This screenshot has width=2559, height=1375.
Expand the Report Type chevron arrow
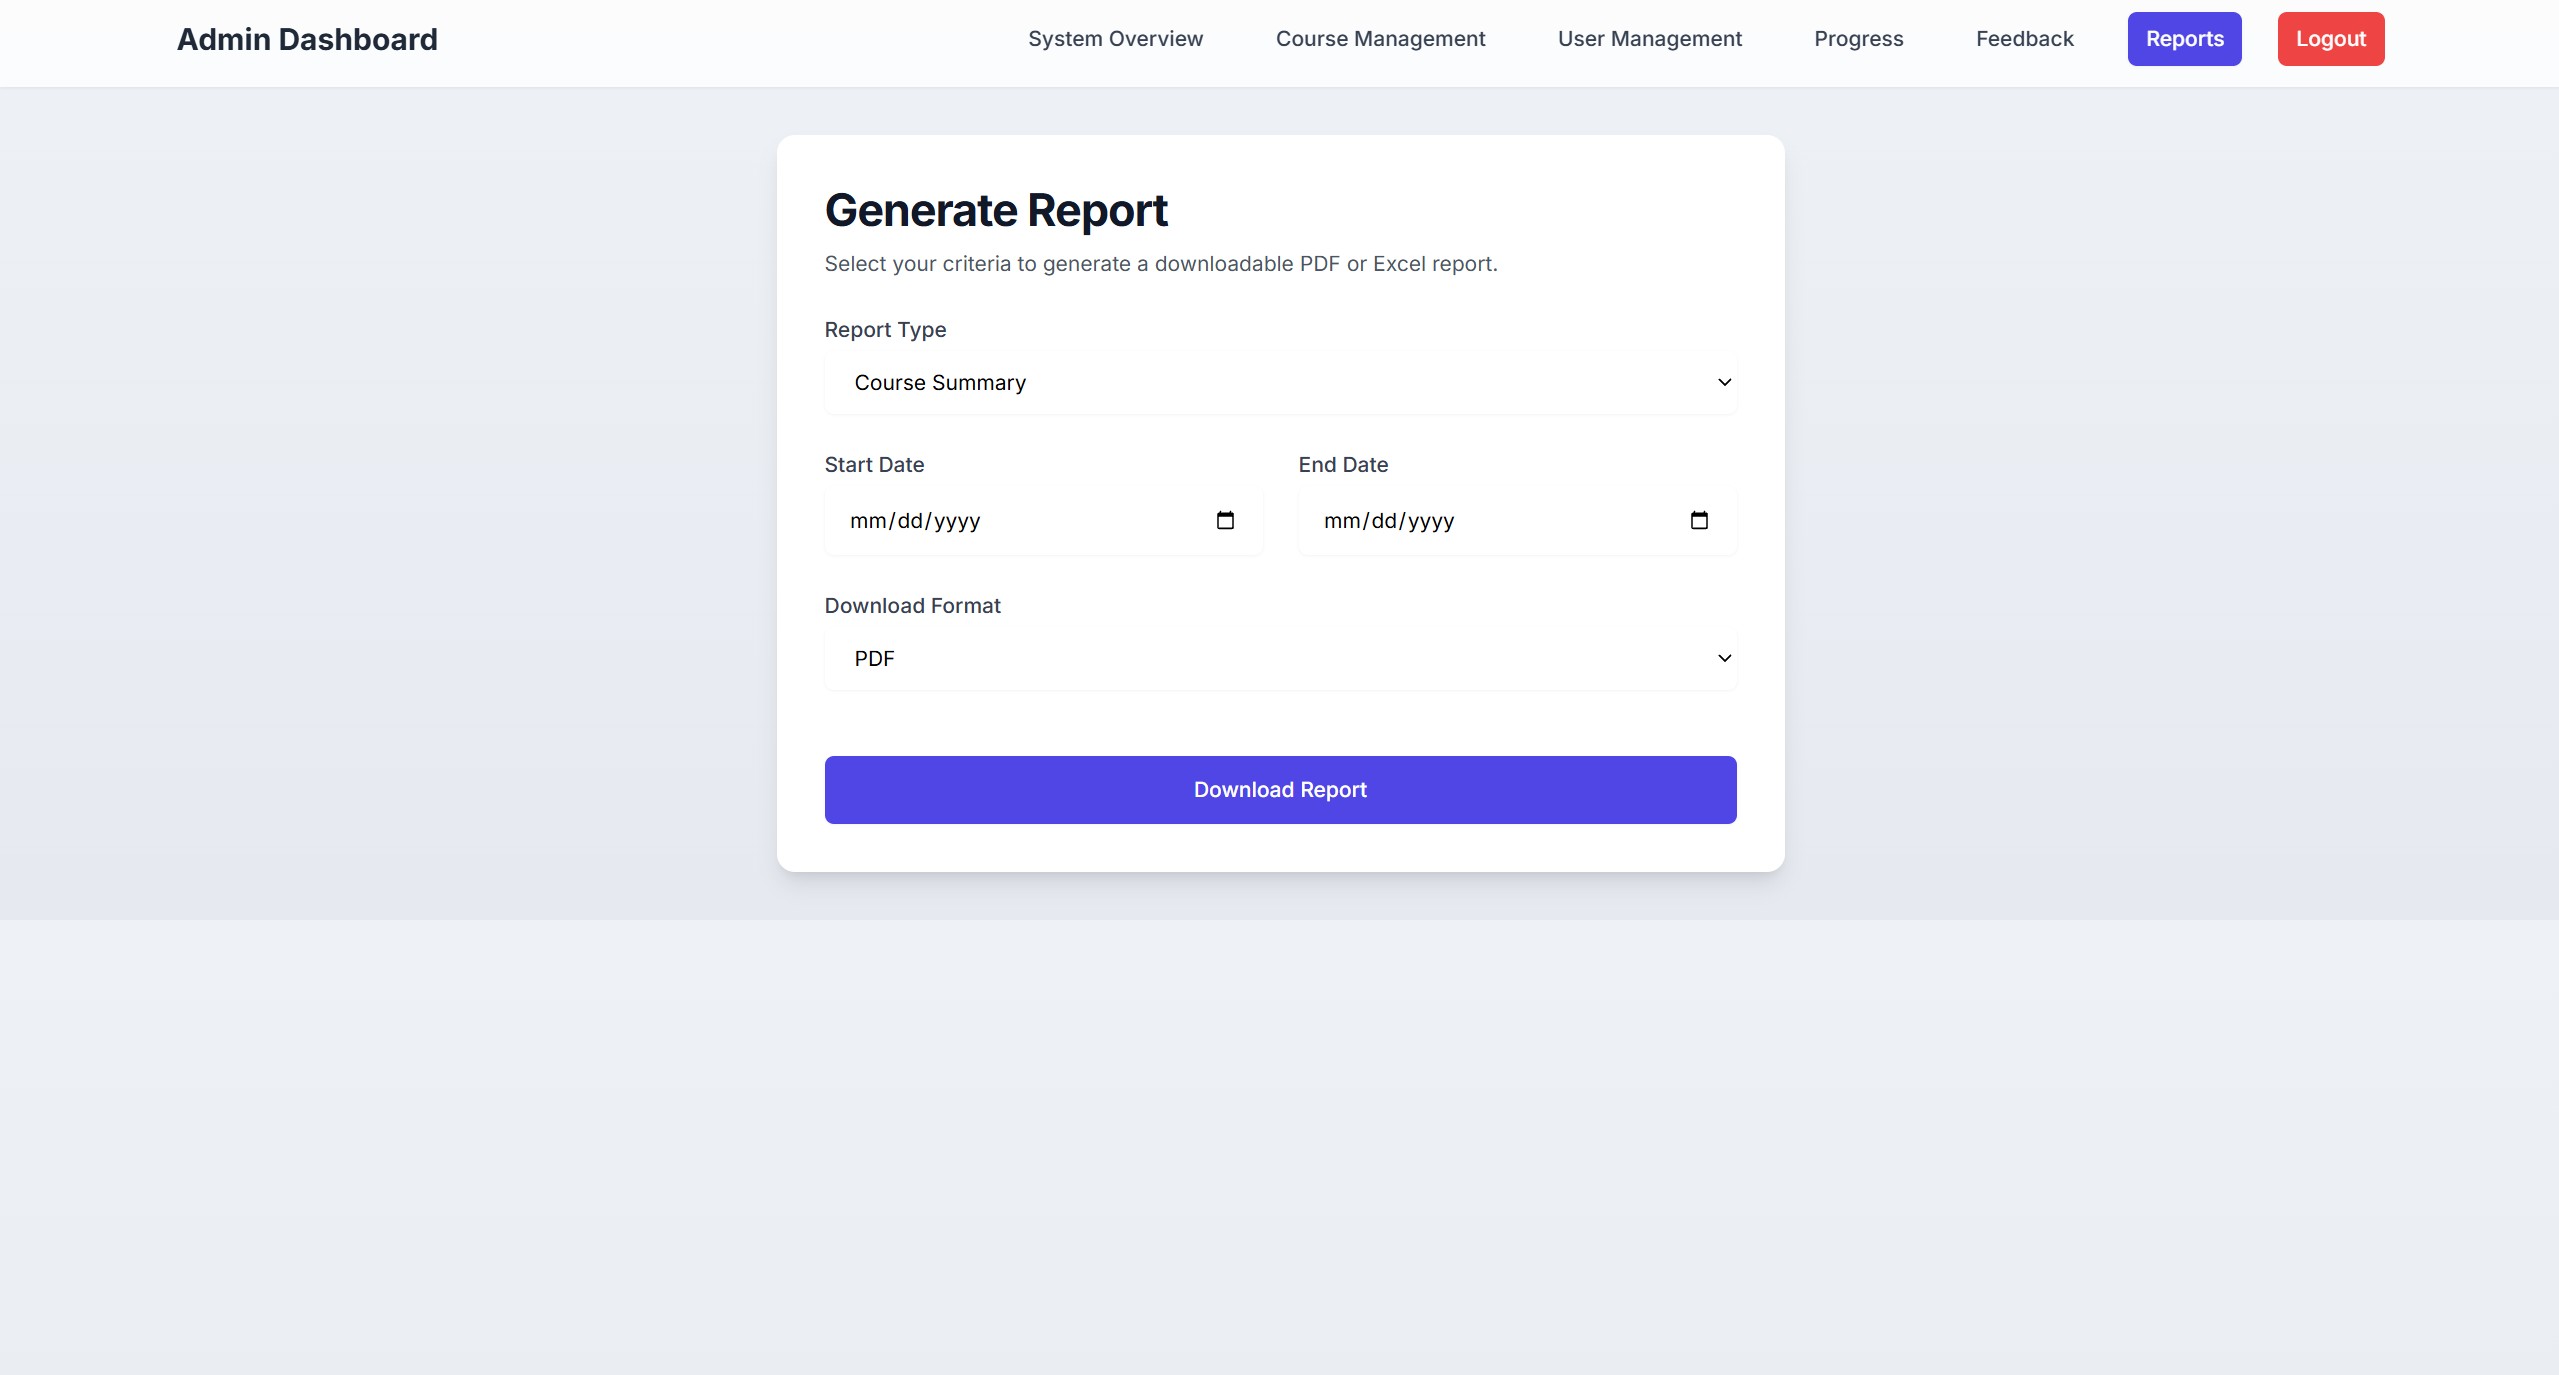pyautogui.click(x=1724, y=382)
